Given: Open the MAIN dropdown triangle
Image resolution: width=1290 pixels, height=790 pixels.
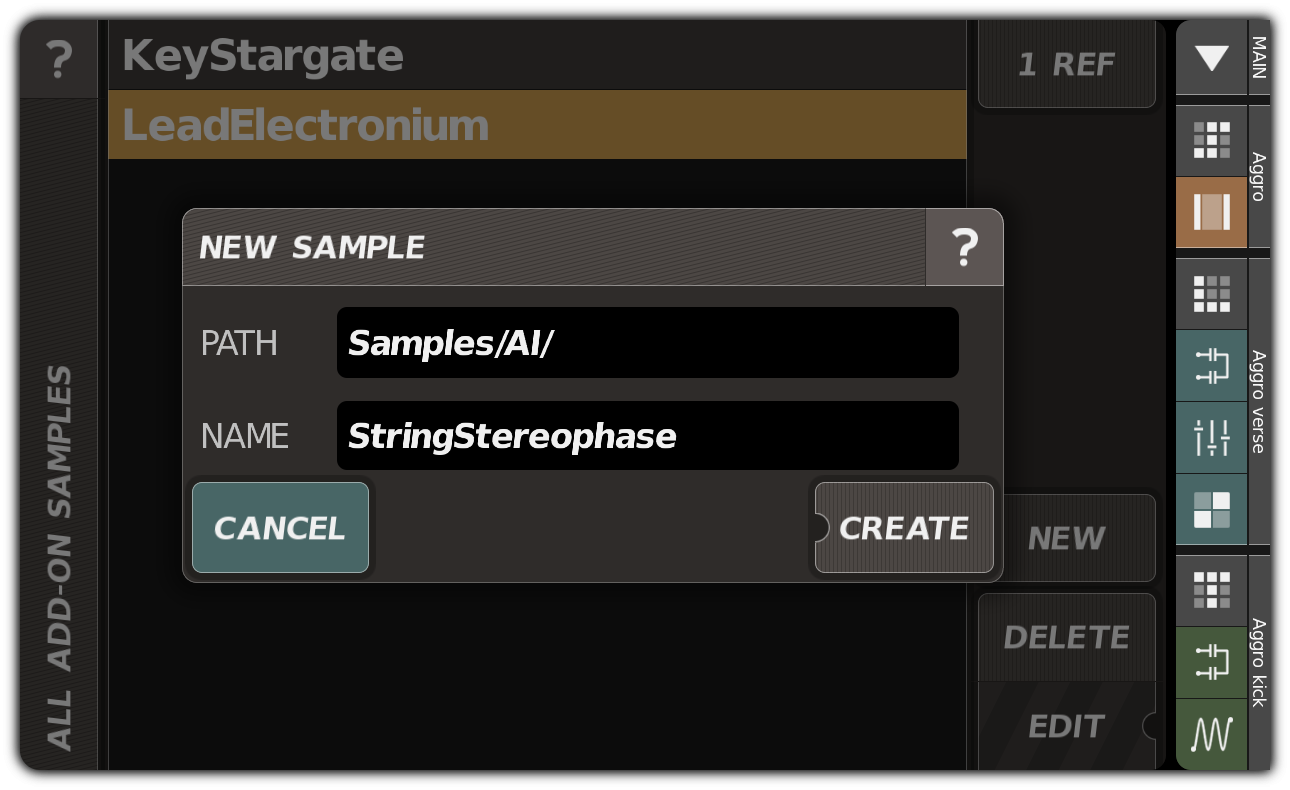Looking at the screenshot, I should point(1211,58).
